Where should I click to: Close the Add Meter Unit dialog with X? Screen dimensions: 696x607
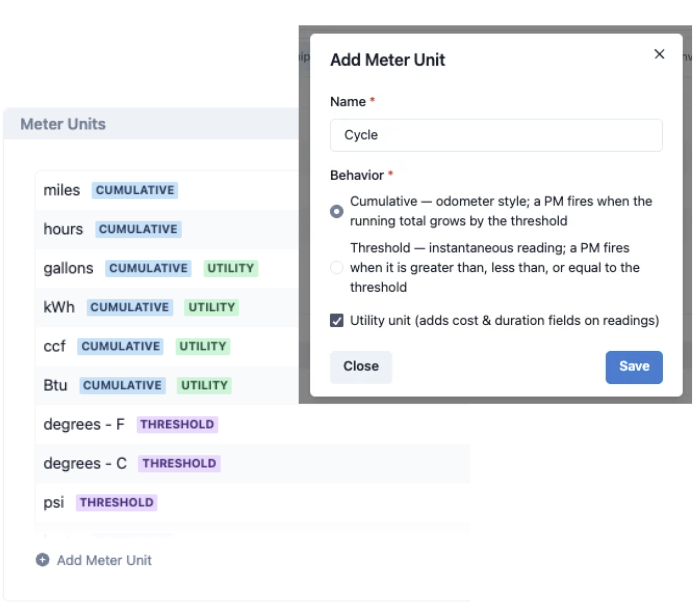[x=659, y=54]
